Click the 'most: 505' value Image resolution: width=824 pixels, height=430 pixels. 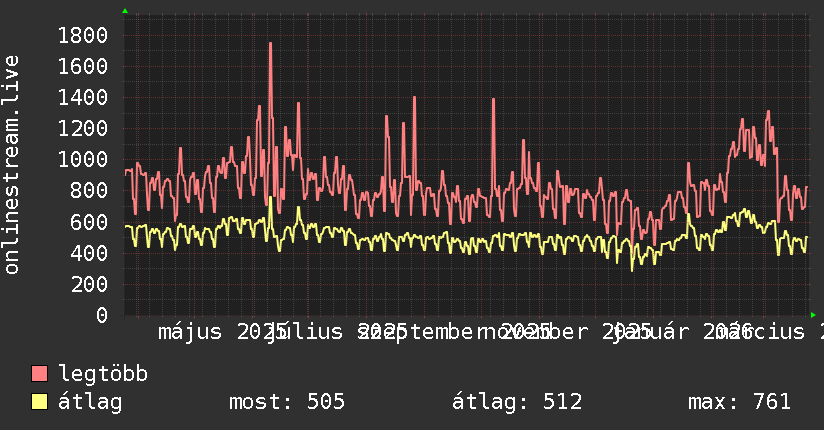[287, 402]
